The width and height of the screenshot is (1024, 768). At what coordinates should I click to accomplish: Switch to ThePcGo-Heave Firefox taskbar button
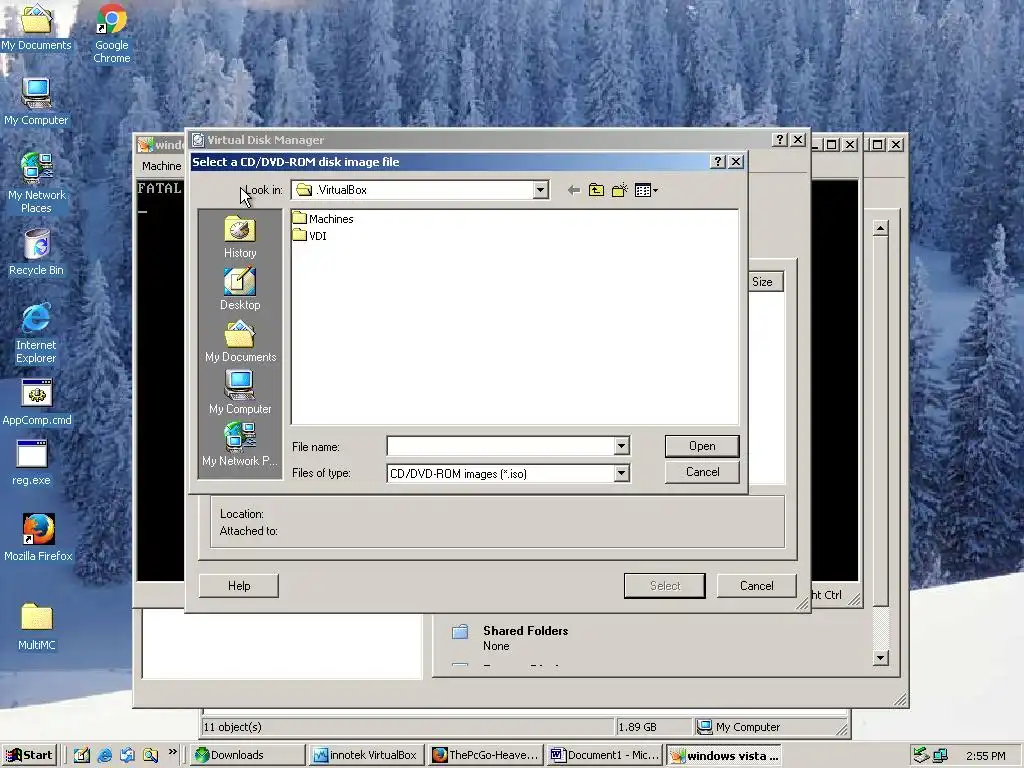click(485, 755)
